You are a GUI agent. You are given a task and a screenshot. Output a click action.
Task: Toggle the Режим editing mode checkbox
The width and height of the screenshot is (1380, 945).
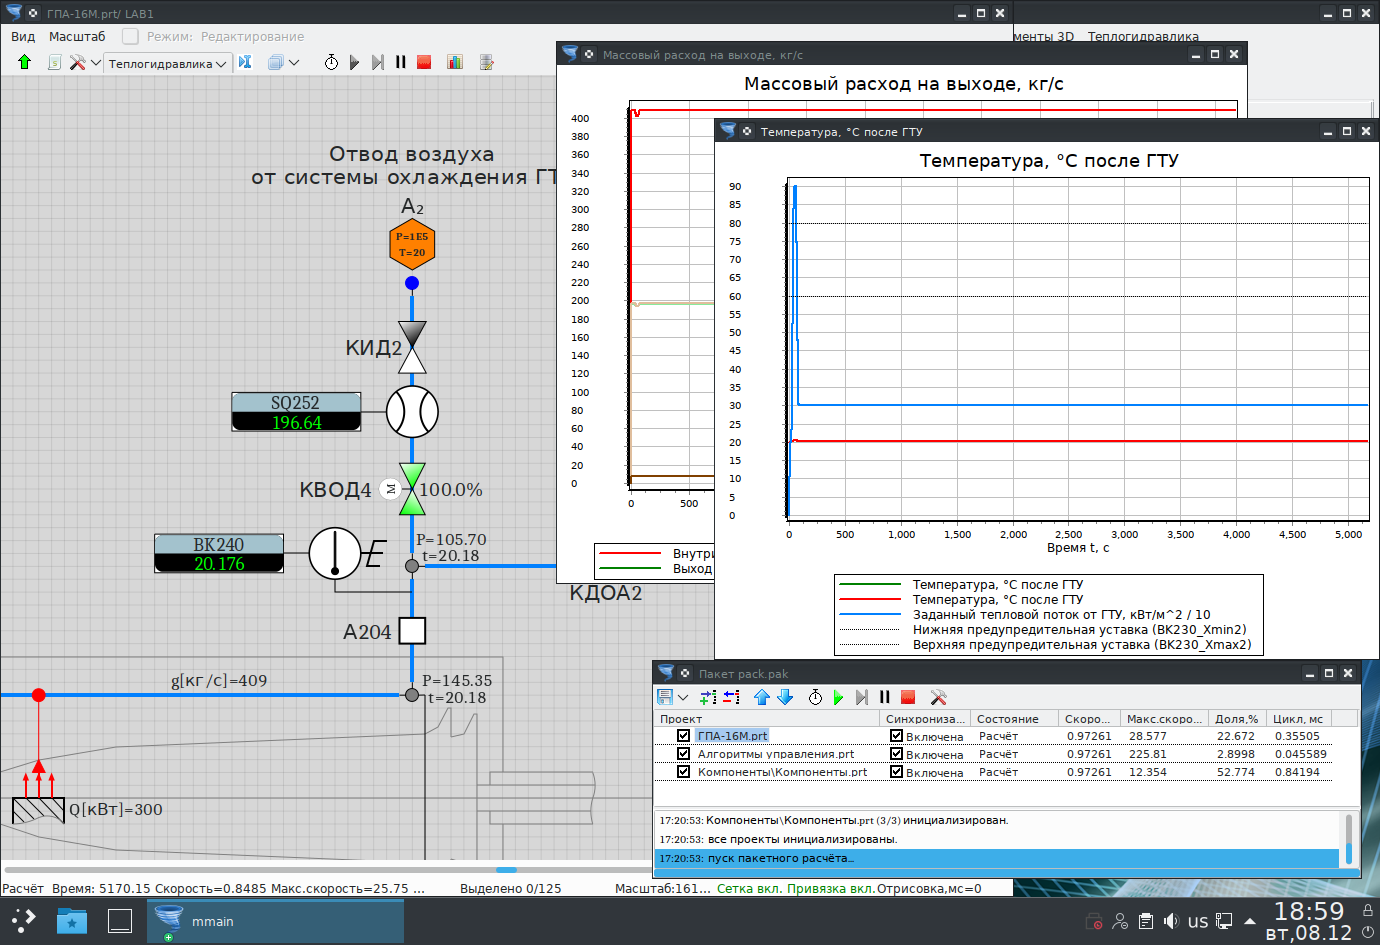130,36
